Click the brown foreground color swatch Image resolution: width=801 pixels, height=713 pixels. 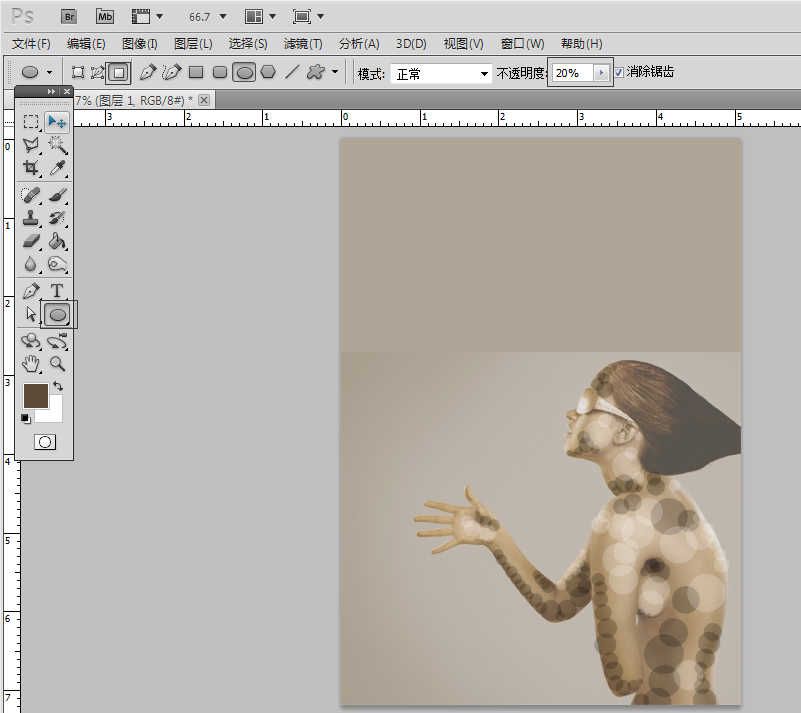click(x=36, y=396)
